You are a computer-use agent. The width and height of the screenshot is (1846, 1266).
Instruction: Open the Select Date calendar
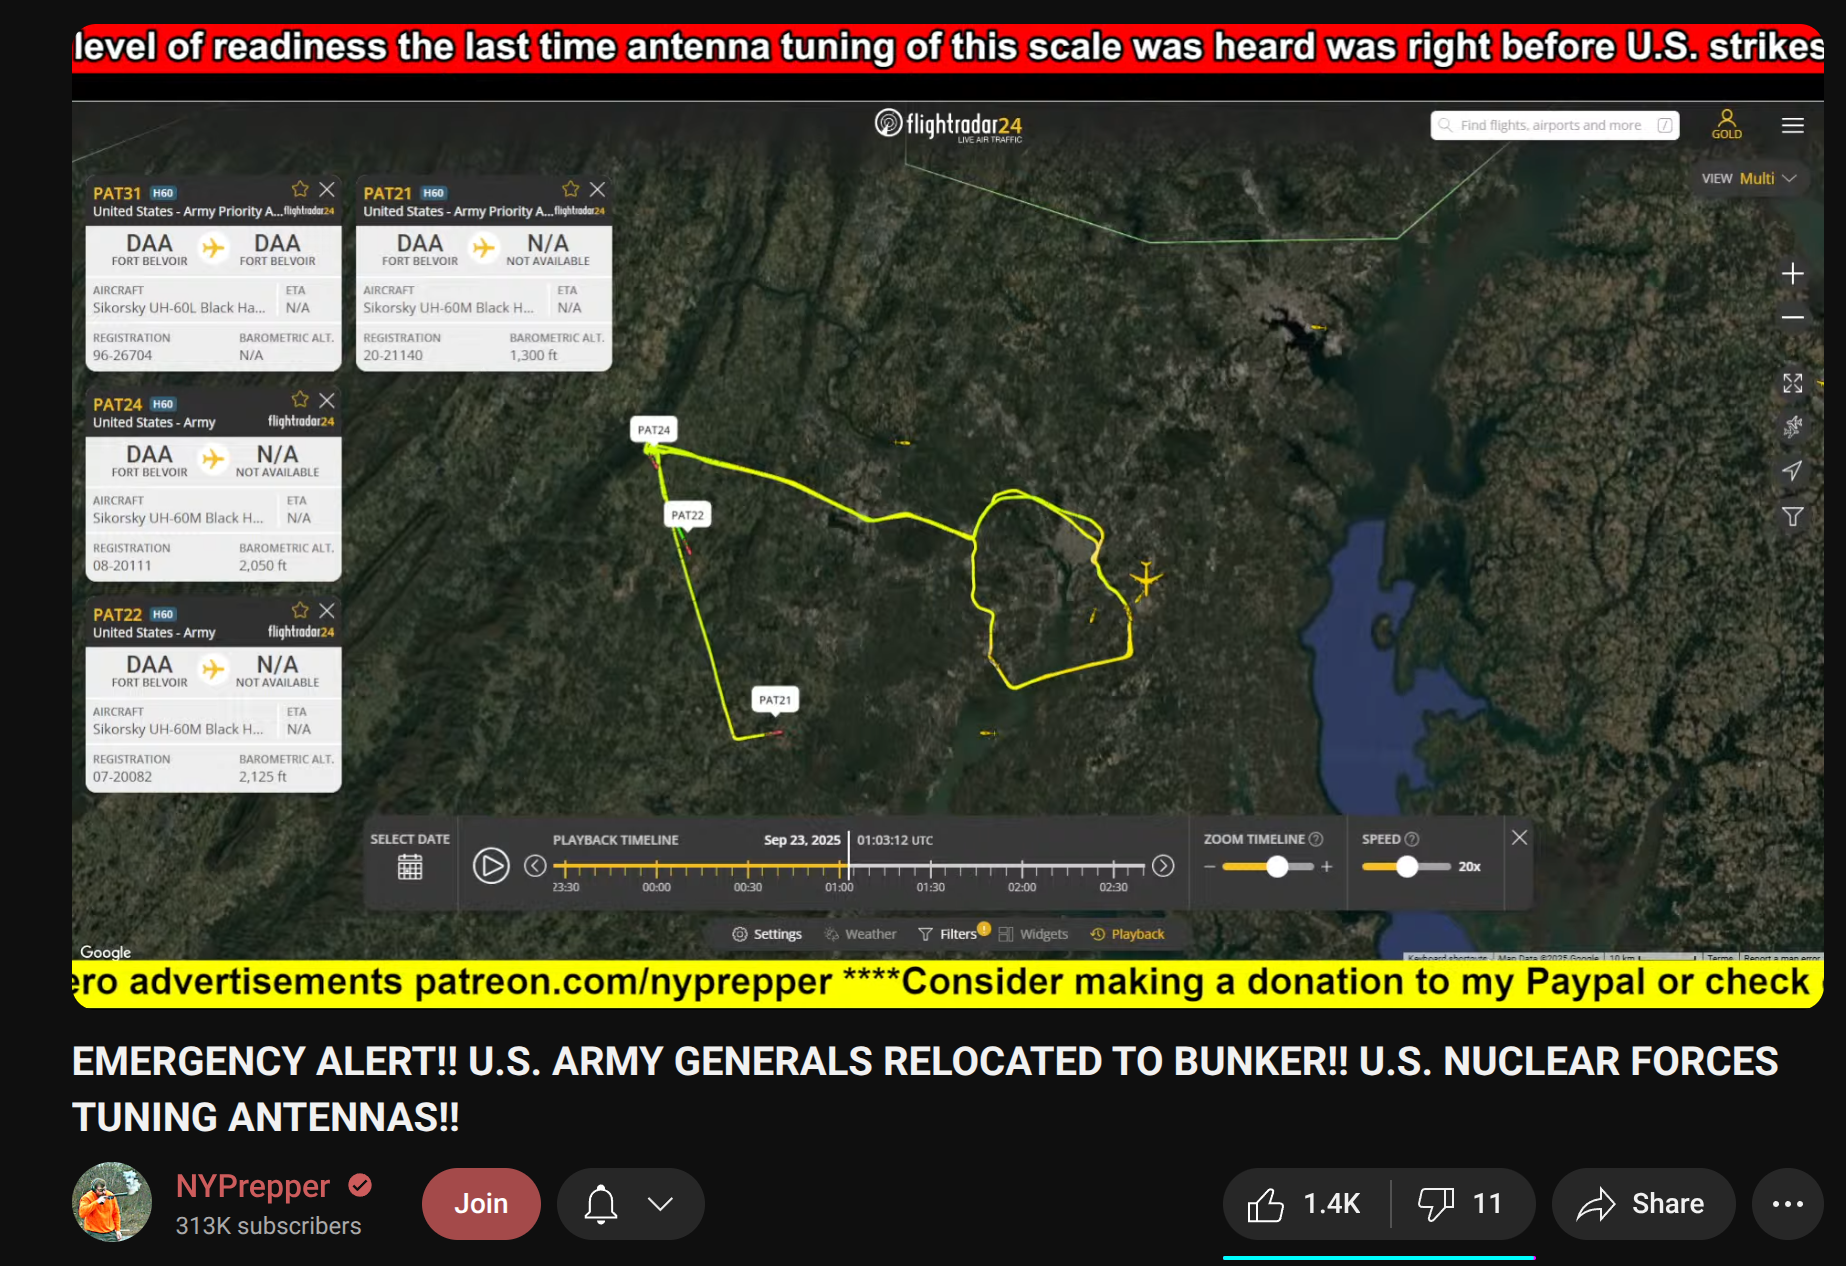(410, 866)
